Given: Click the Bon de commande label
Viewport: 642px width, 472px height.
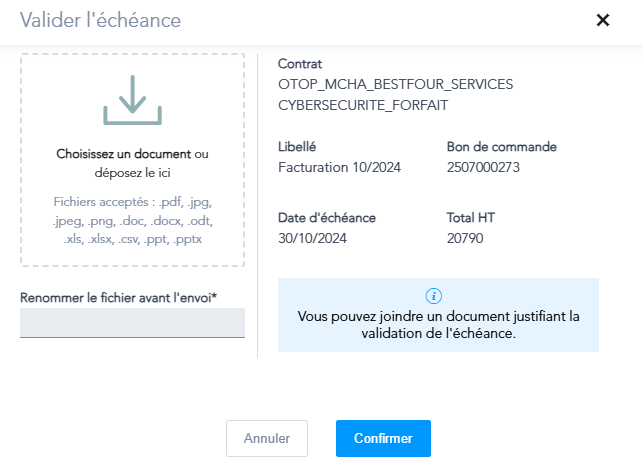Looking at the screenshot, I should (501, 147).
